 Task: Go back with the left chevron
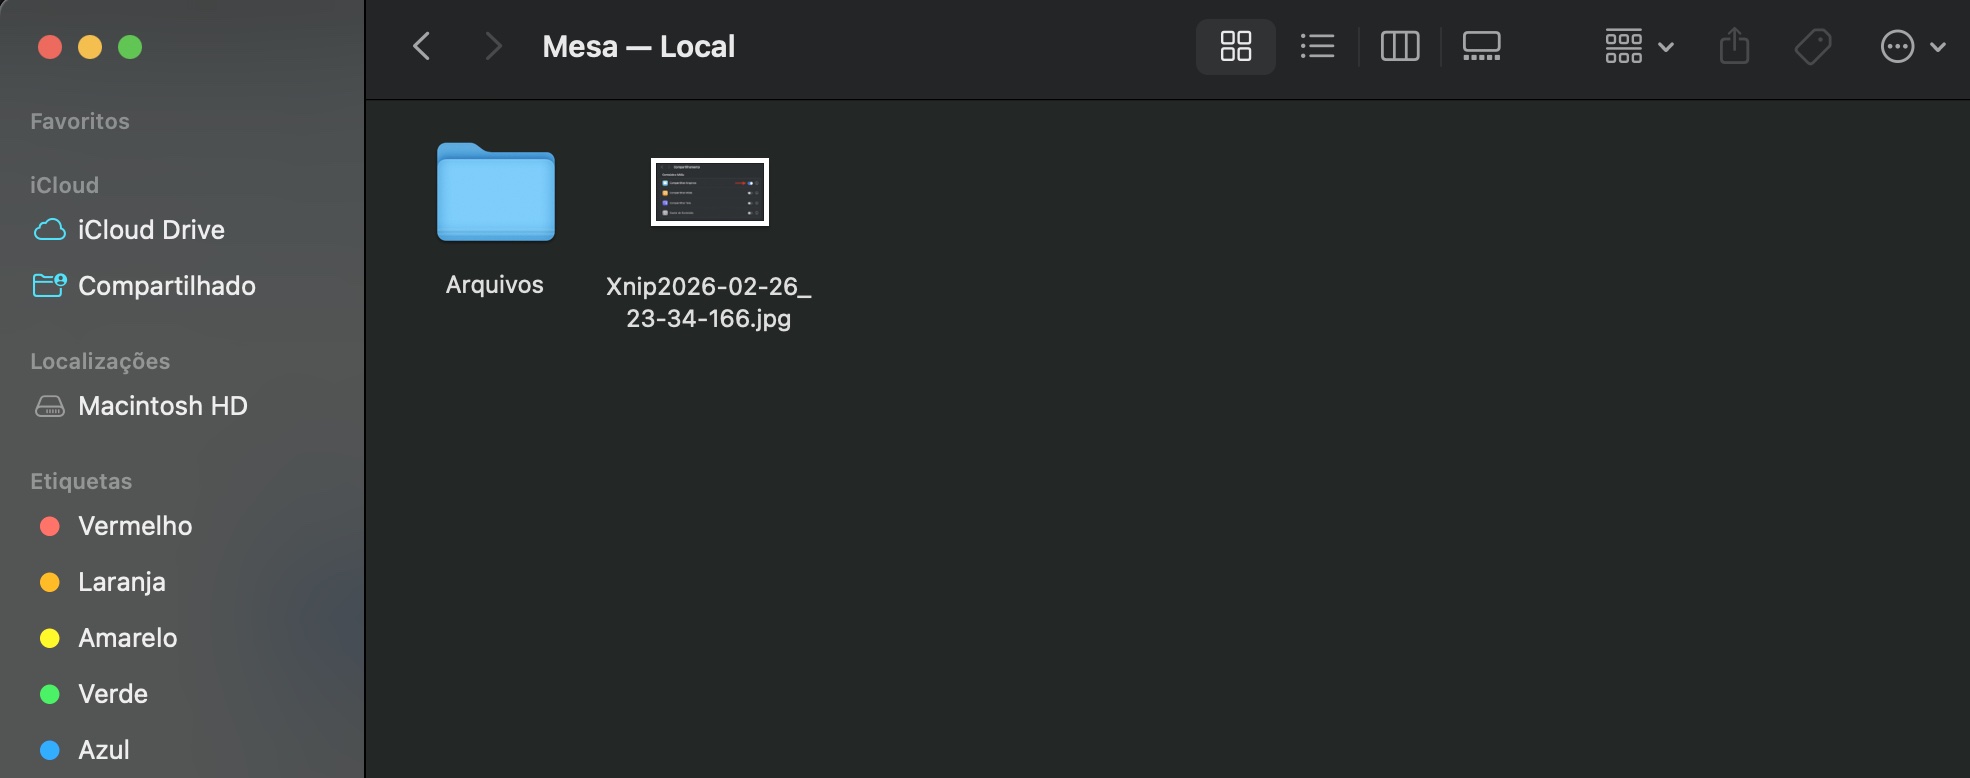pos(422,46)
